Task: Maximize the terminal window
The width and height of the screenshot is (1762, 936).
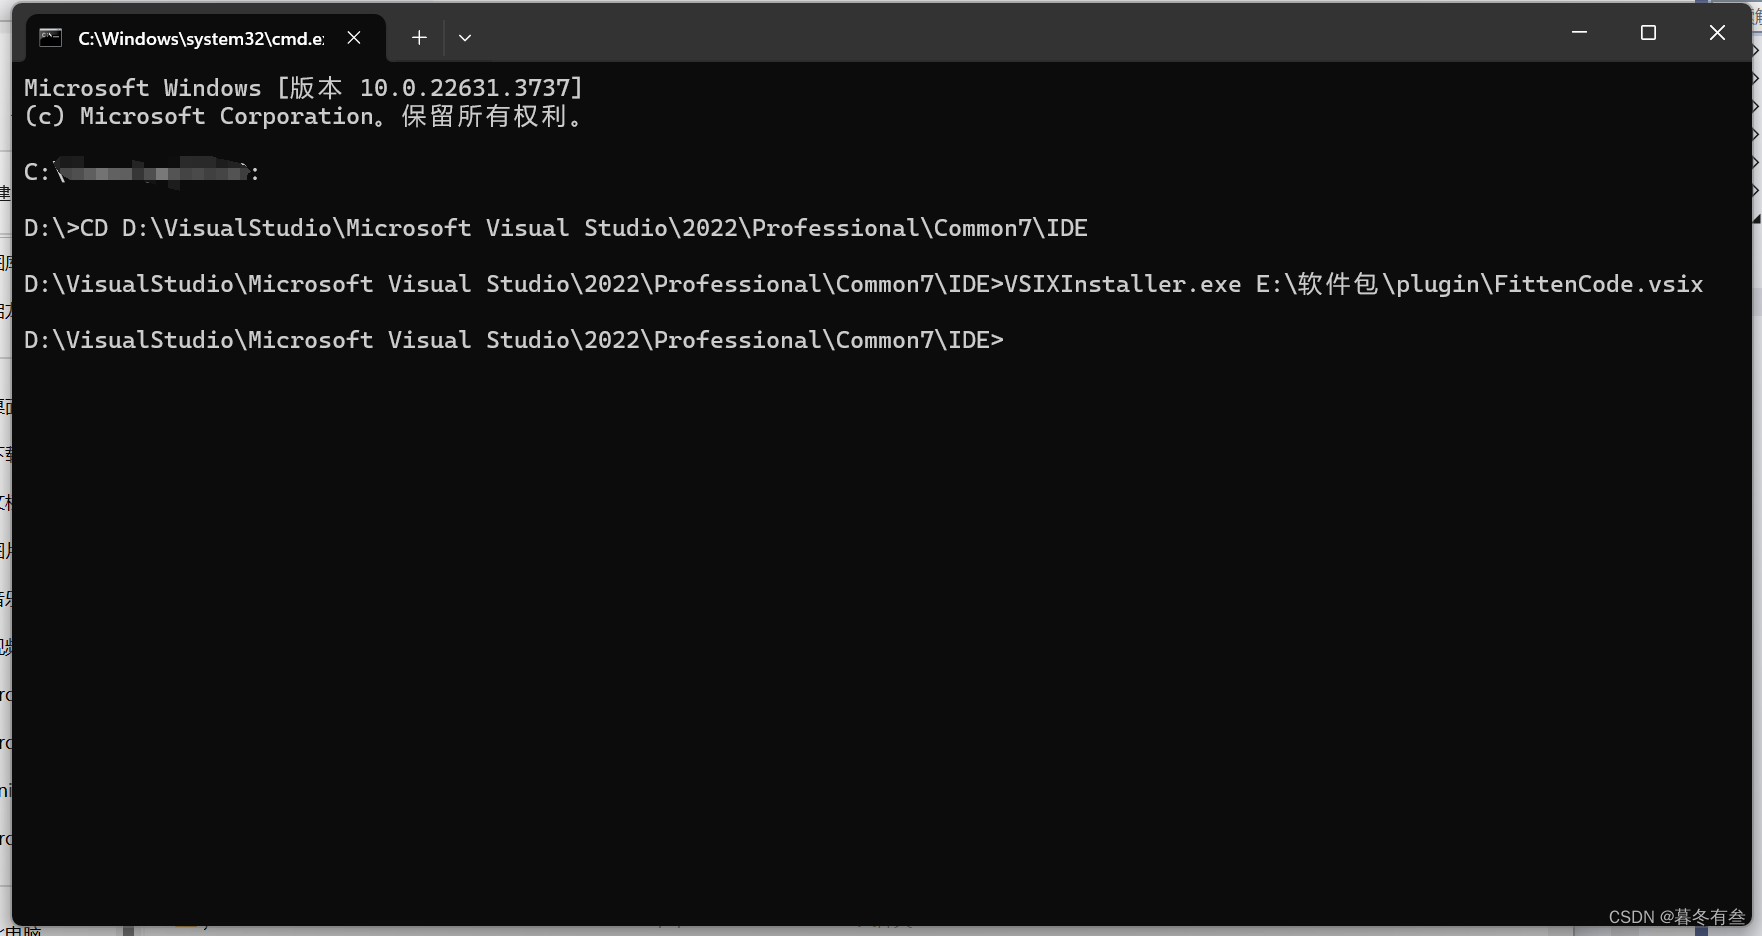Action: point(1648,33)
